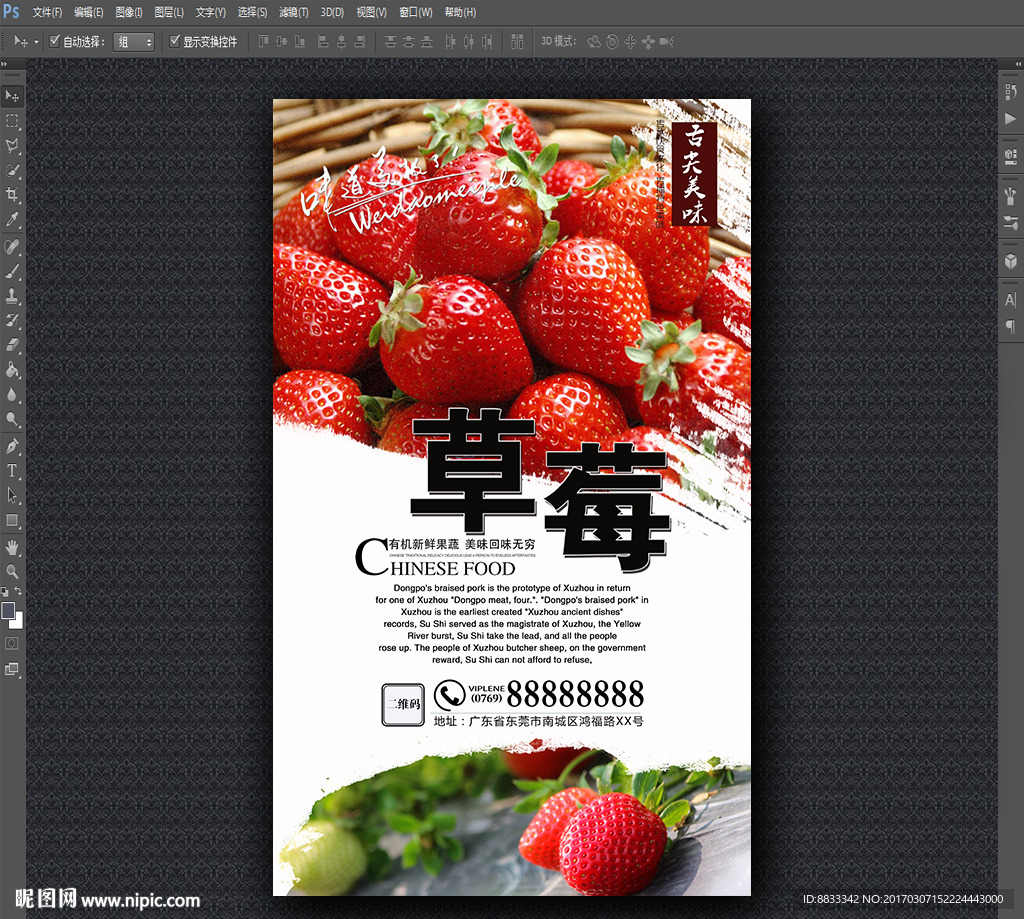
Task: Open the 图层(L) menu
Action: tap(168, 12)
